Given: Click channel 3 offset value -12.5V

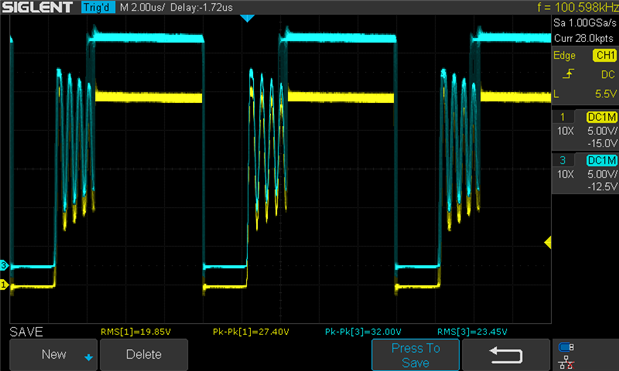Looking at the screenshot, I should click(x=602, y=186).
